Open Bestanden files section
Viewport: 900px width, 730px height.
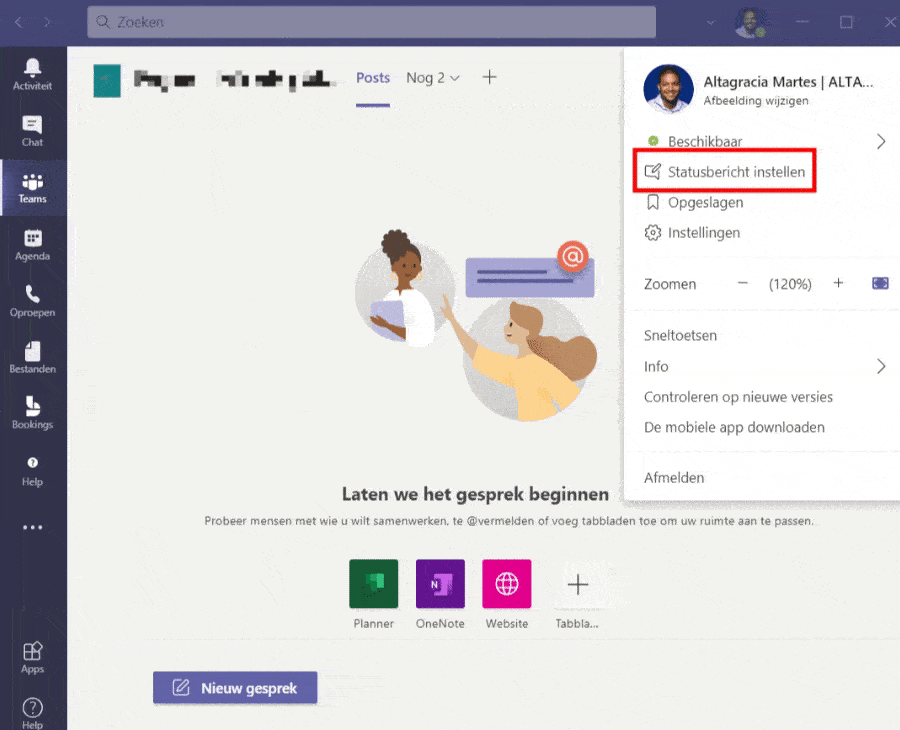32,357
